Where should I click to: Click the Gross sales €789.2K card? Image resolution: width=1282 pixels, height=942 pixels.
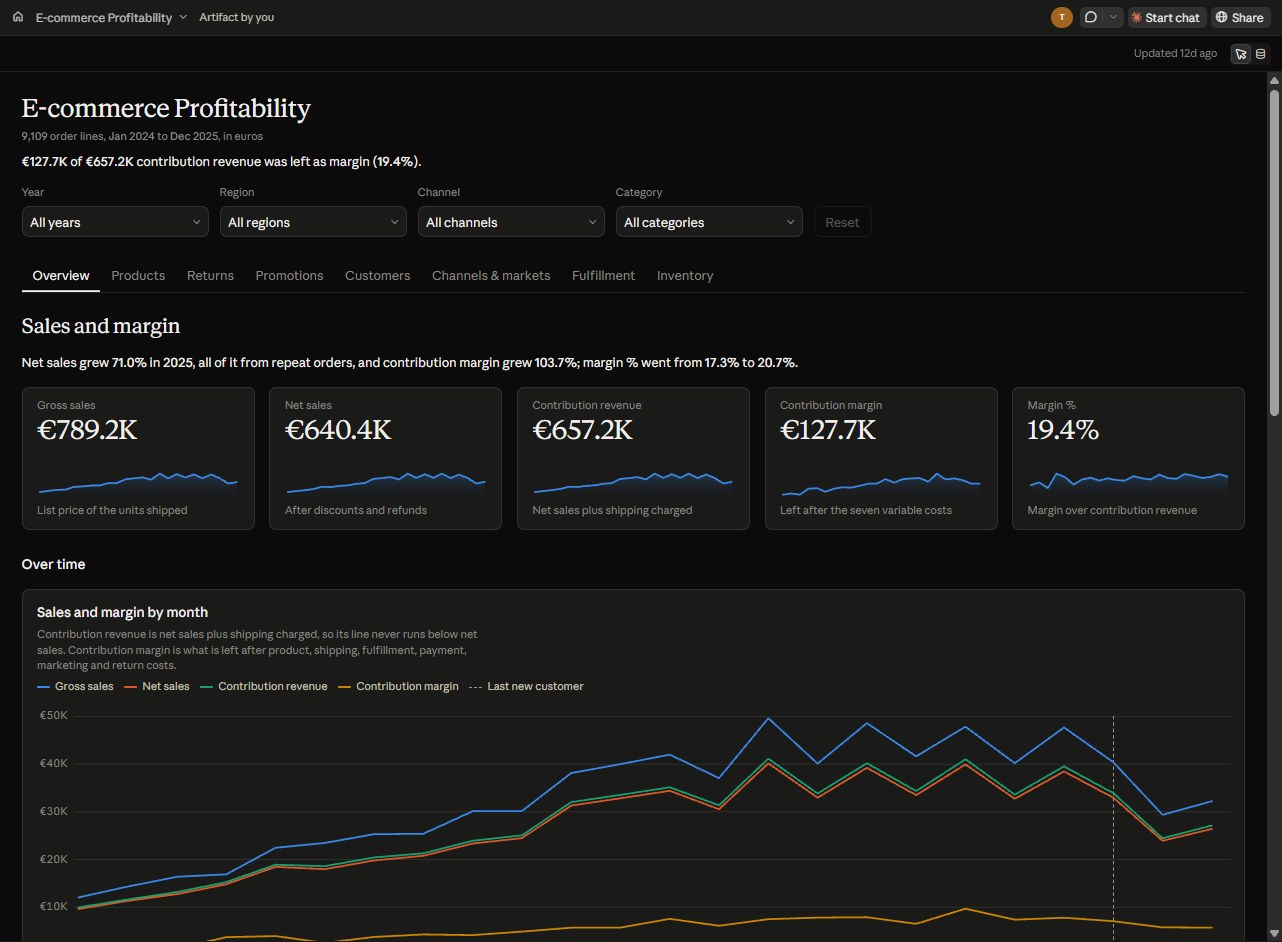tap(138, 458)
